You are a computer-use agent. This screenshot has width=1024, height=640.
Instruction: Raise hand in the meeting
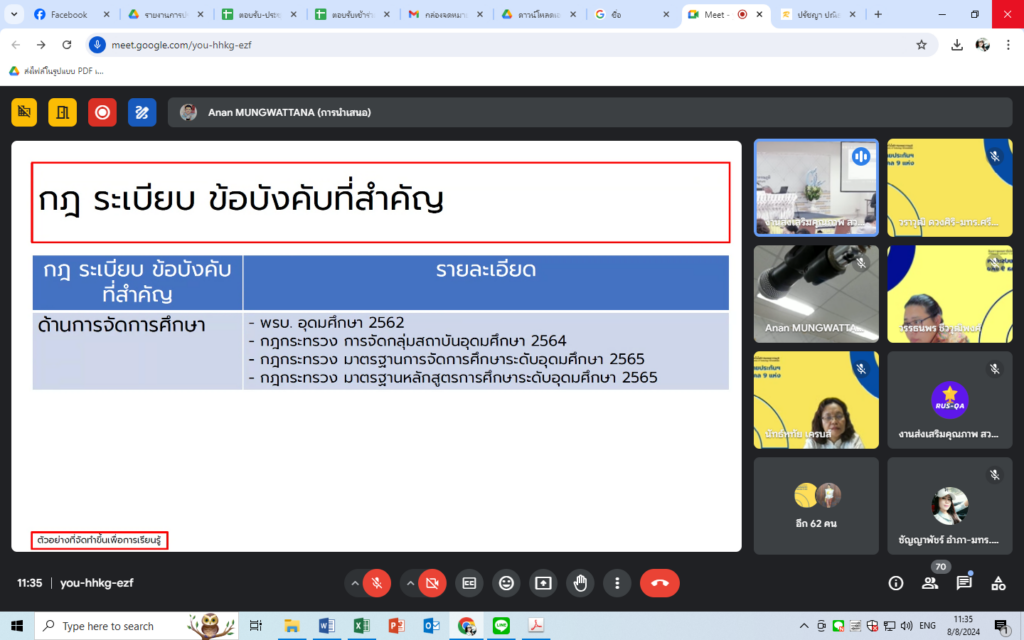(580, 583)
